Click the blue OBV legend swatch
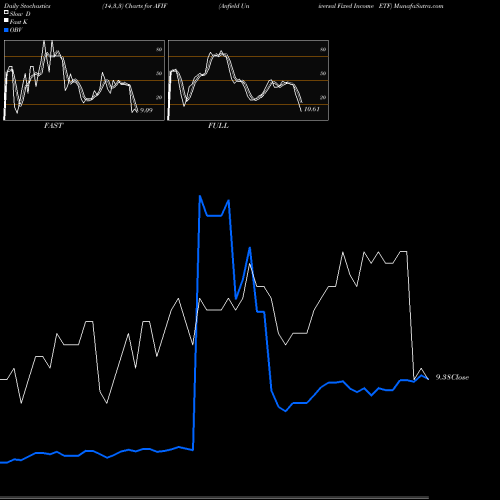Screen dimensions: 500x500 click(6, 30)
